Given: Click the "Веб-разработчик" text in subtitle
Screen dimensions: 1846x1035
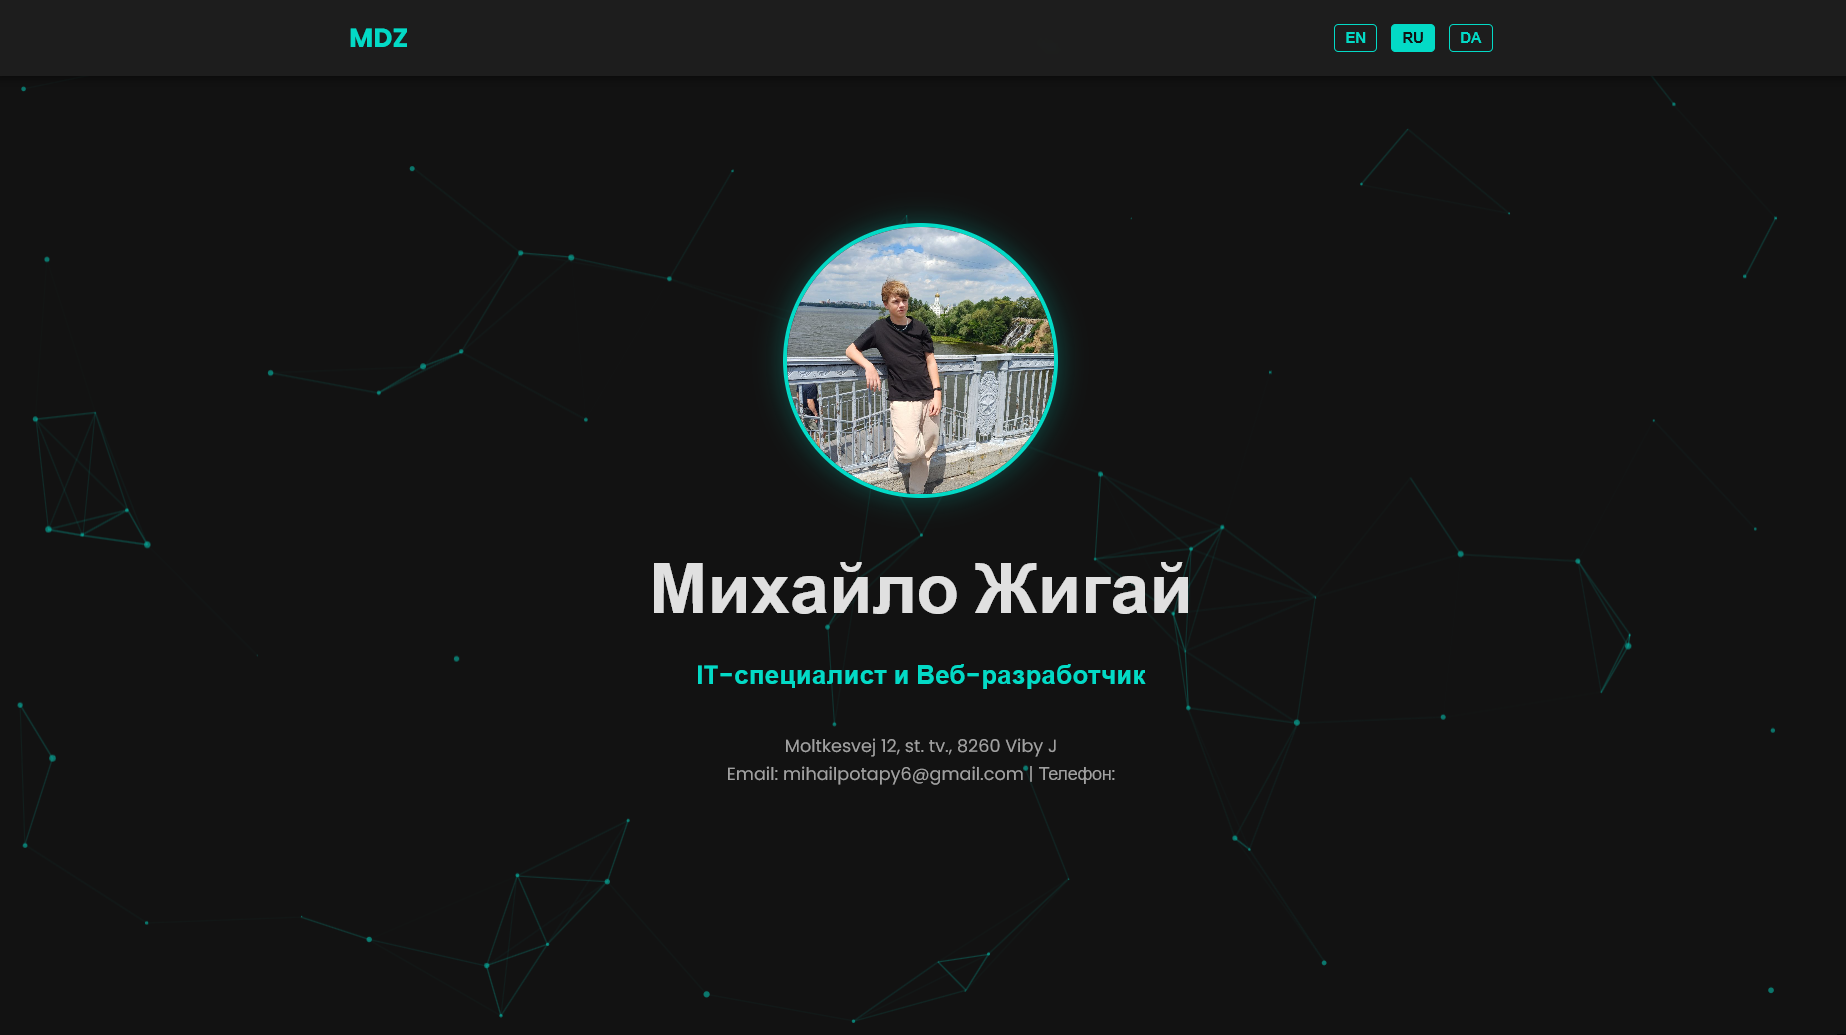Looking at the screenshot, I should (x=1030, y=675).
